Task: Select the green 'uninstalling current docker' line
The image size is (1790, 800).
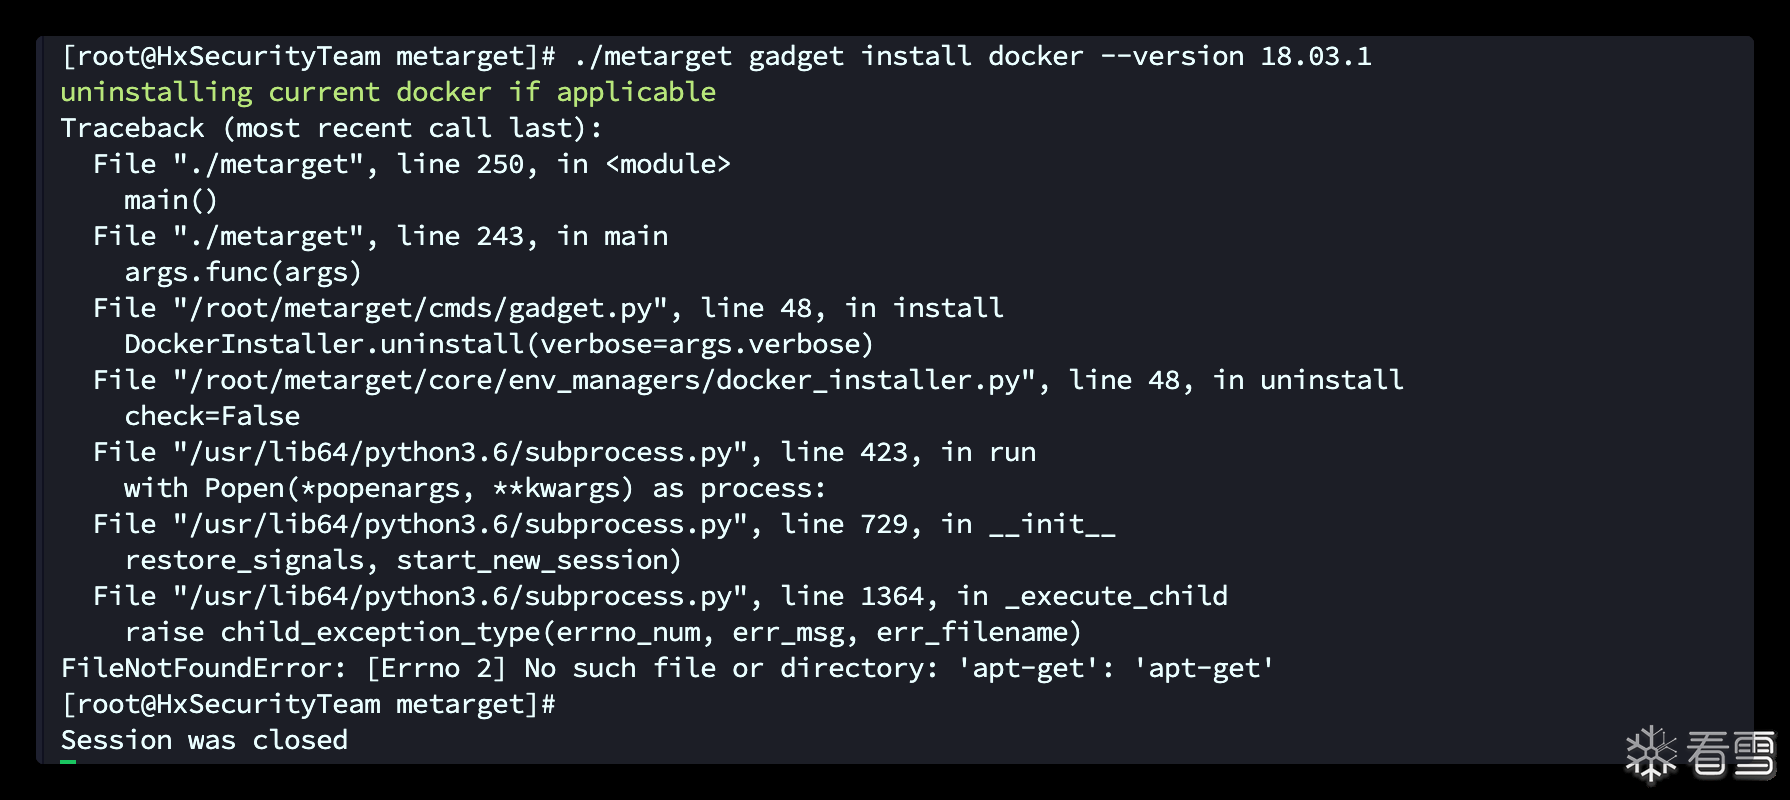Action: coord(388,92)
